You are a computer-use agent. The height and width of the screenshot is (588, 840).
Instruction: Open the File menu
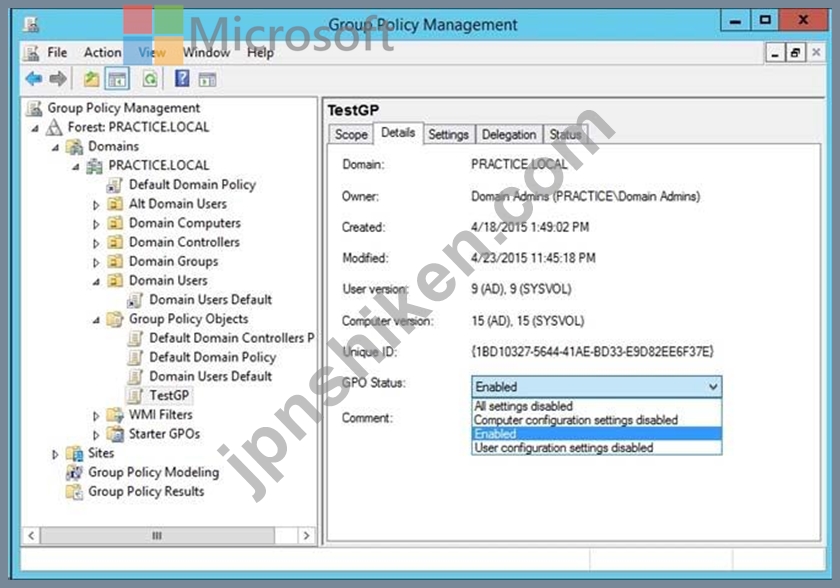point(57,52)
